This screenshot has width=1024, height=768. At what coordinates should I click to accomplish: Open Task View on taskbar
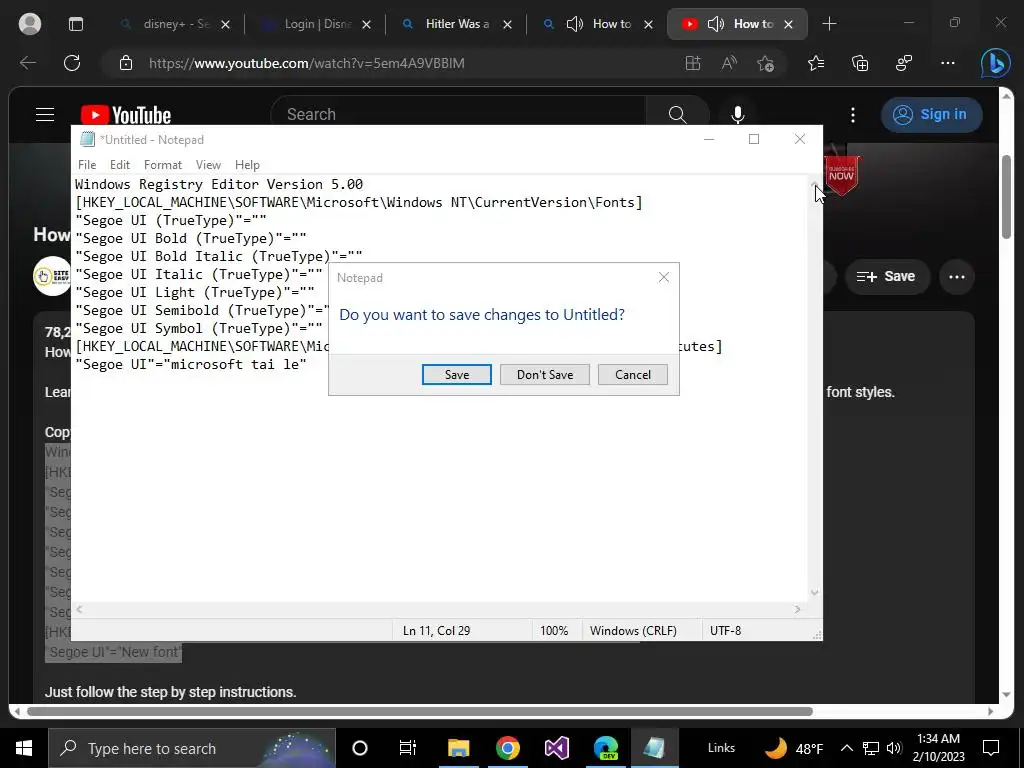[x=408, y=748]
